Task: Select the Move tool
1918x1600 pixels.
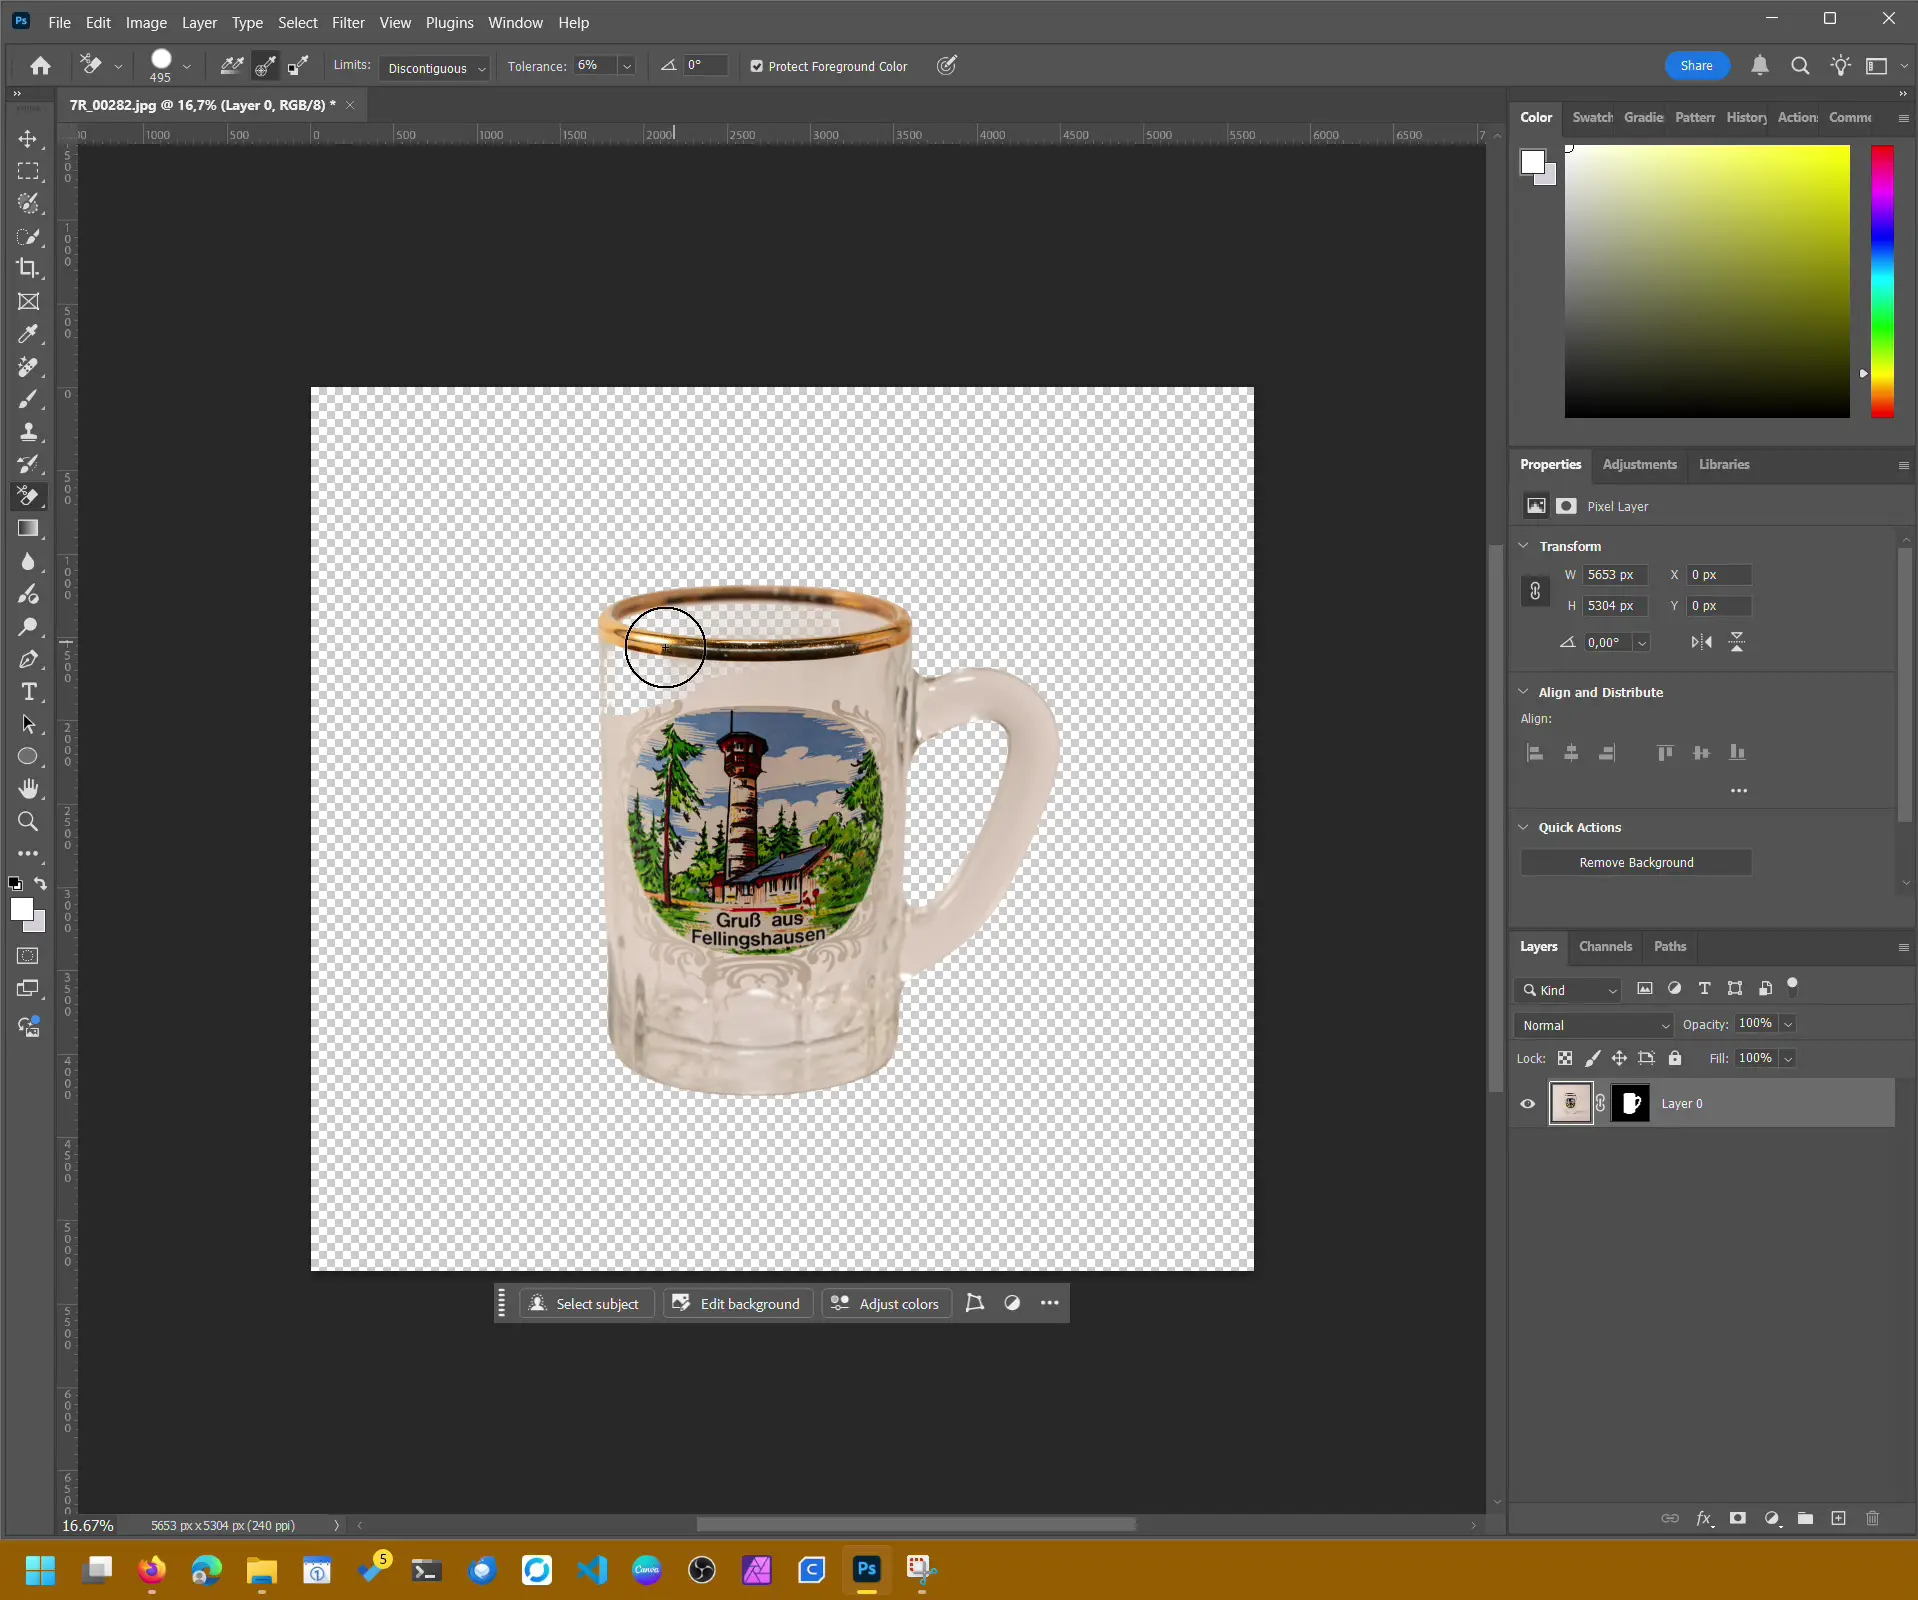Action: (28, 139)
